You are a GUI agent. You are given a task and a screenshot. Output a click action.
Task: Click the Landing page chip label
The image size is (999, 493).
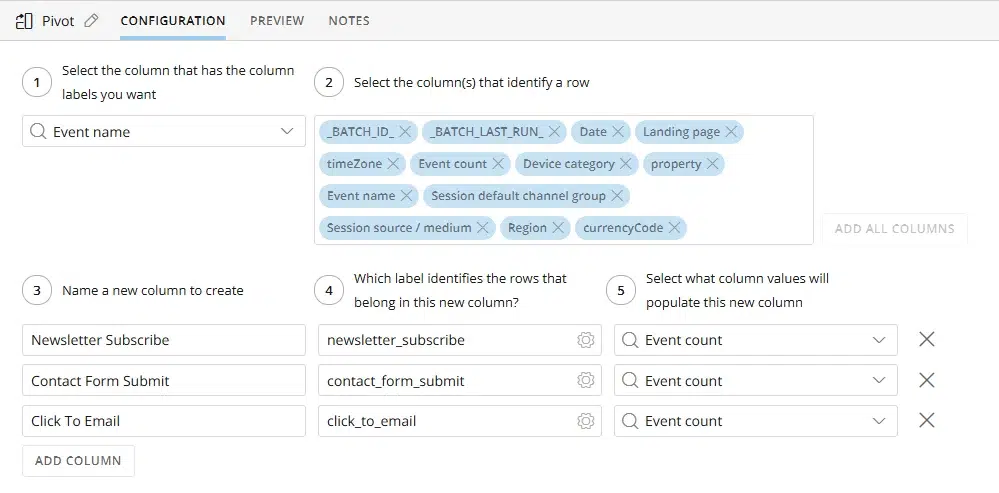point(681,132)
